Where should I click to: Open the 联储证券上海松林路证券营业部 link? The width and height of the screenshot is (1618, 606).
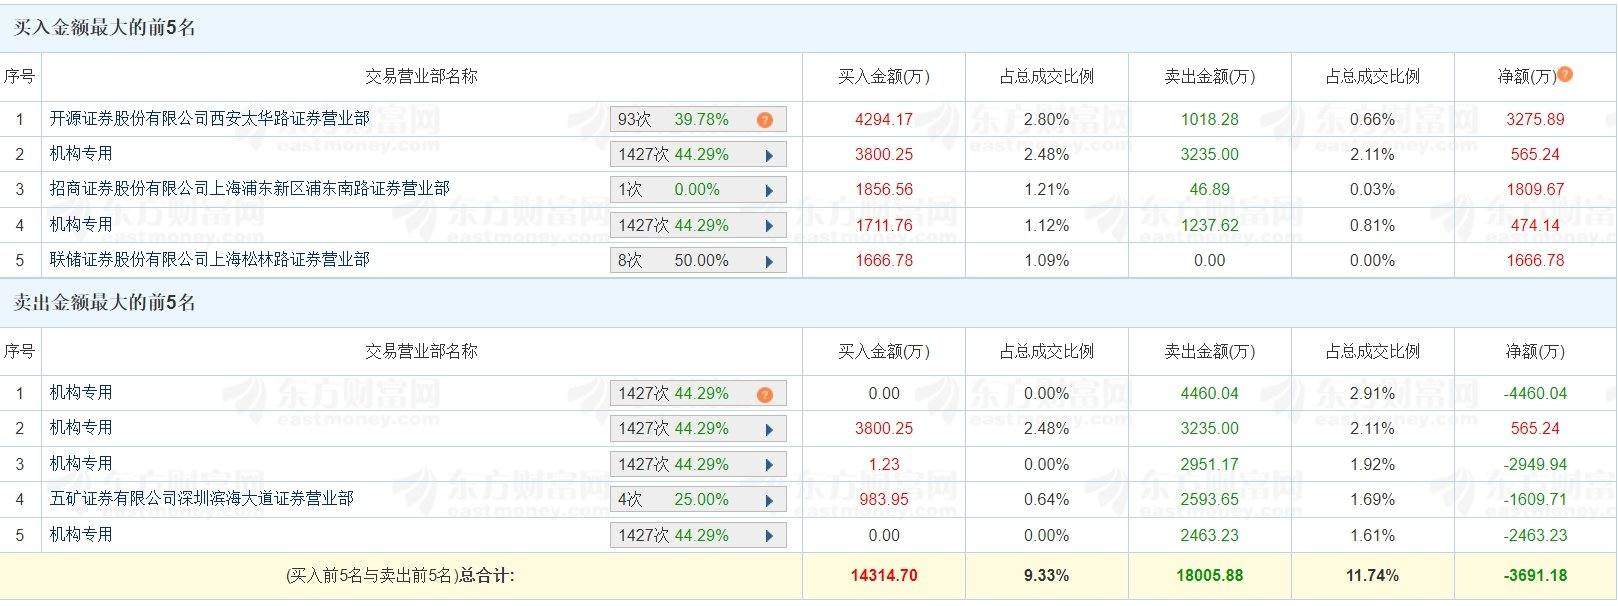pyautogui.click(x=209, y=259)
